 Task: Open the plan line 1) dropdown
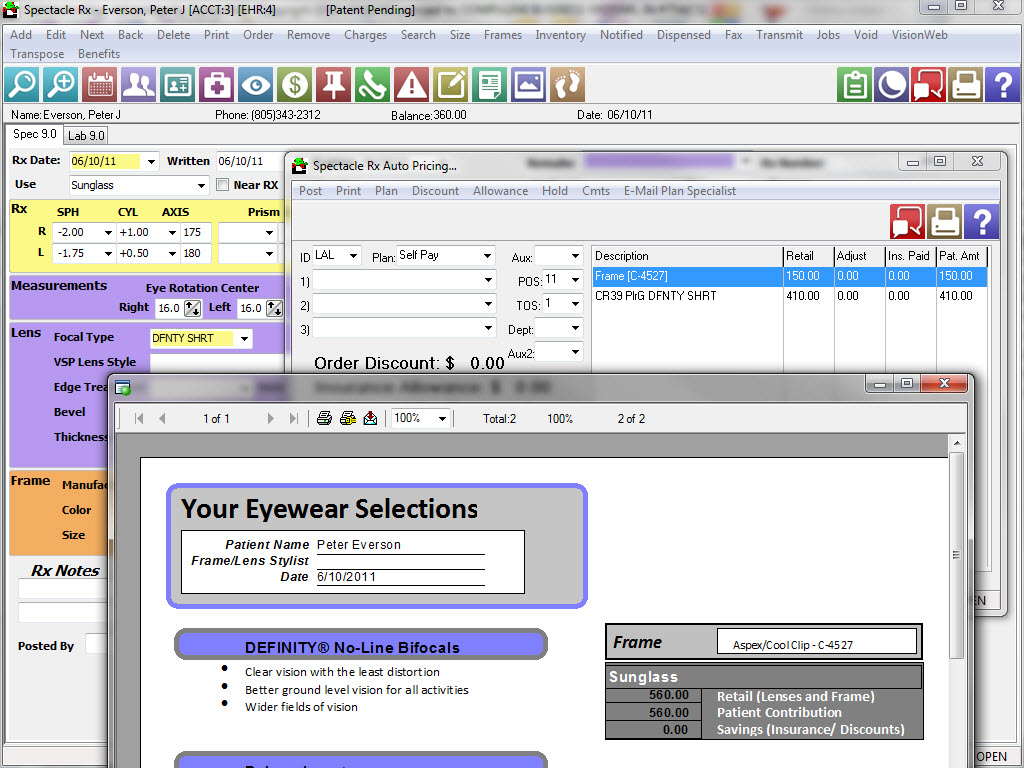pyautogui.click(x=488, y=280)
